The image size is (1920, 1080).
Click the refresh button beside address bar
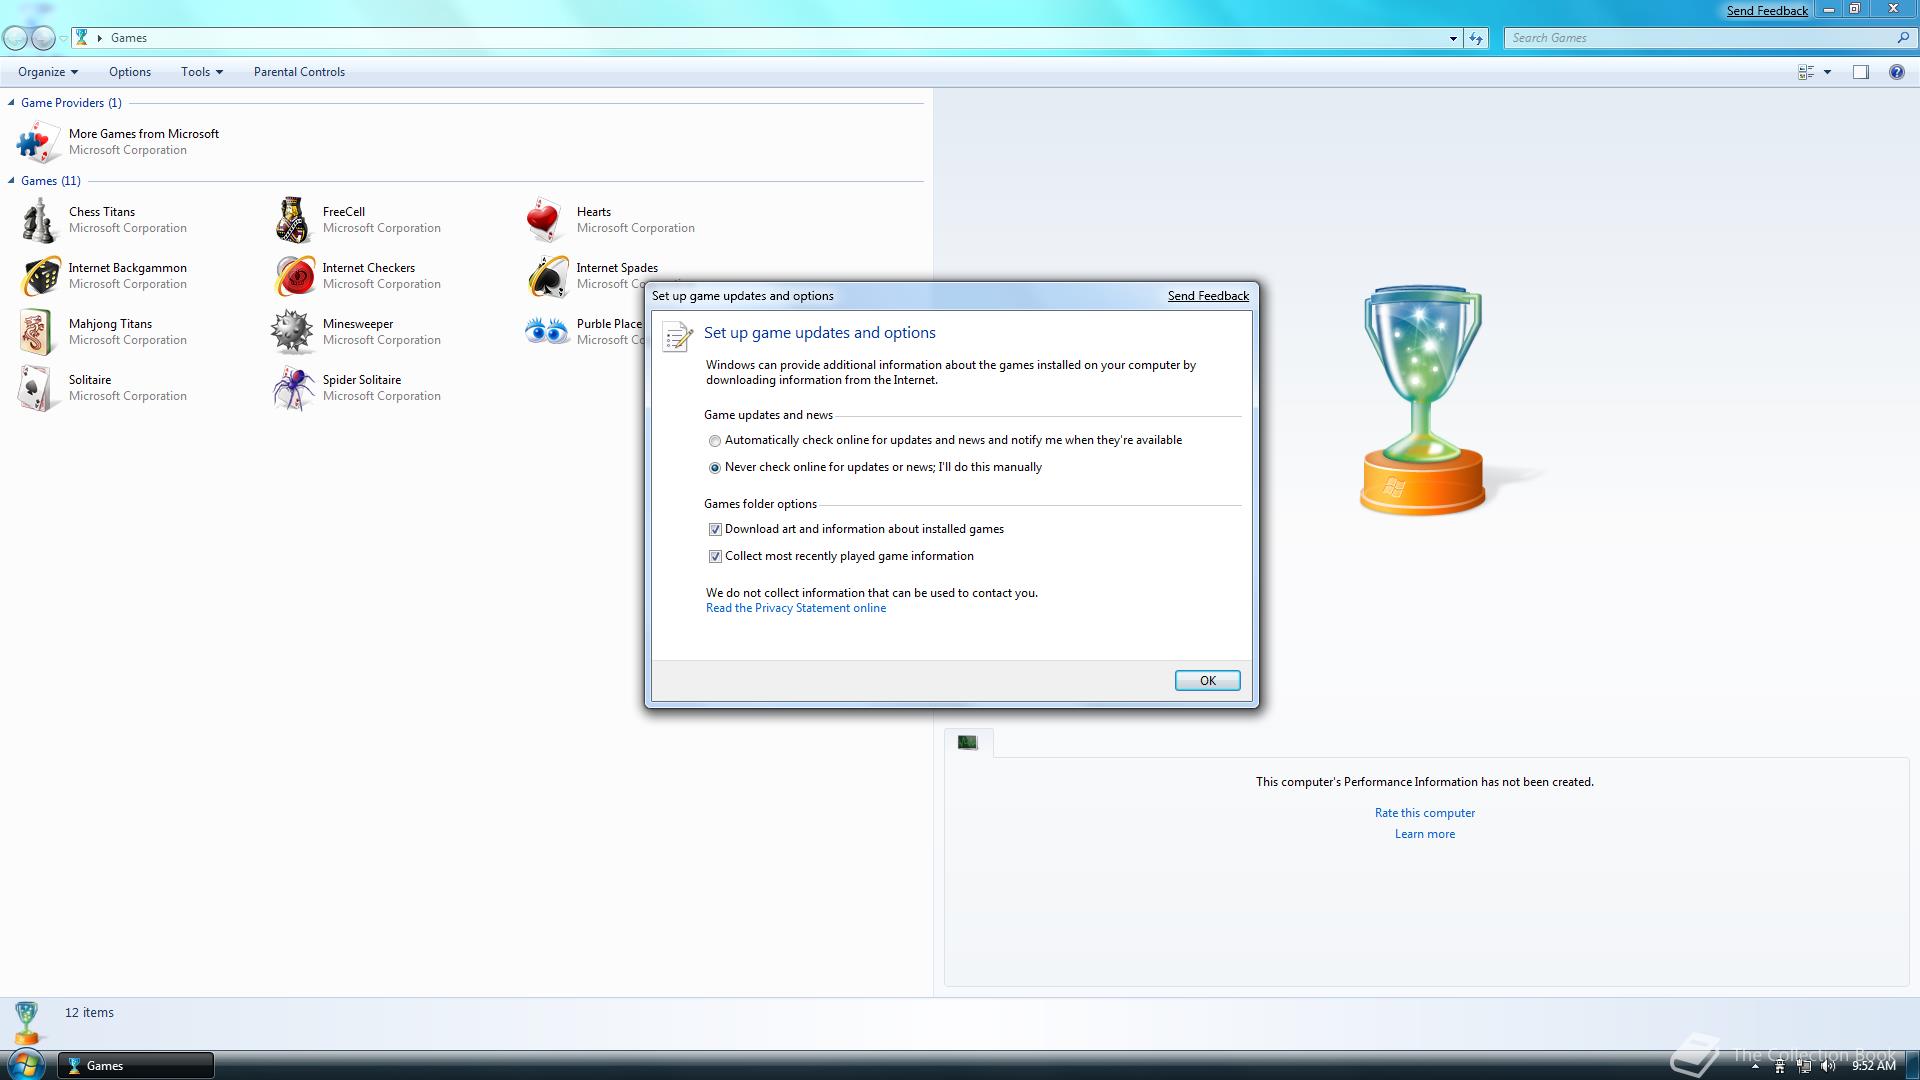pos(1476,38)
